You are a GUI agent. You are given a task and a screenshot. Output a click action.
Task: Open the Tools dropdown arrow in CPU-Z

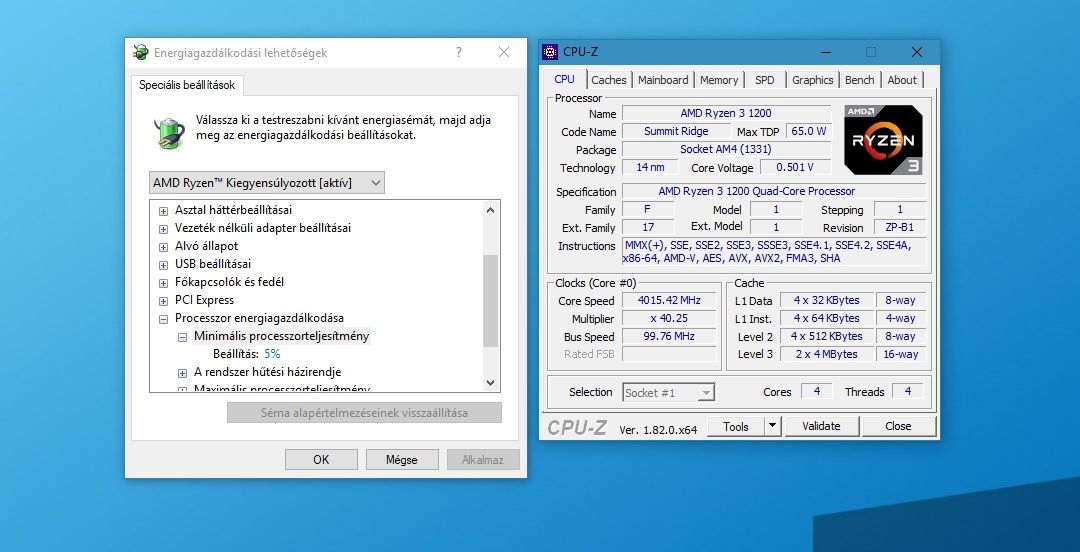pyautogui.click(x=773, y=426)
